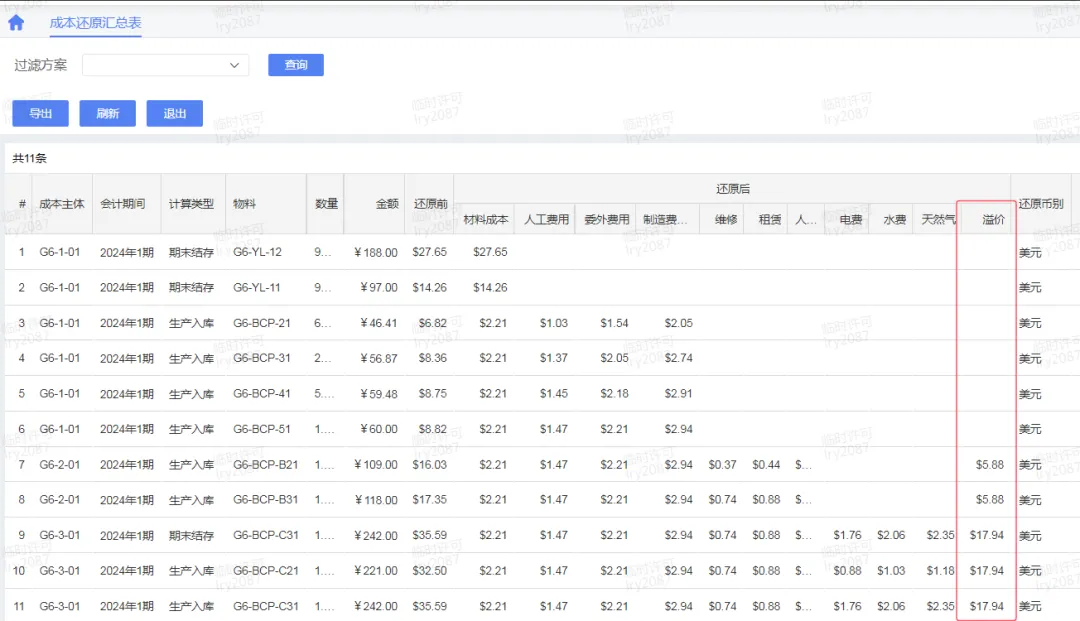
Task: Exit with the 退出 button
Action: (x=174, y=114)
